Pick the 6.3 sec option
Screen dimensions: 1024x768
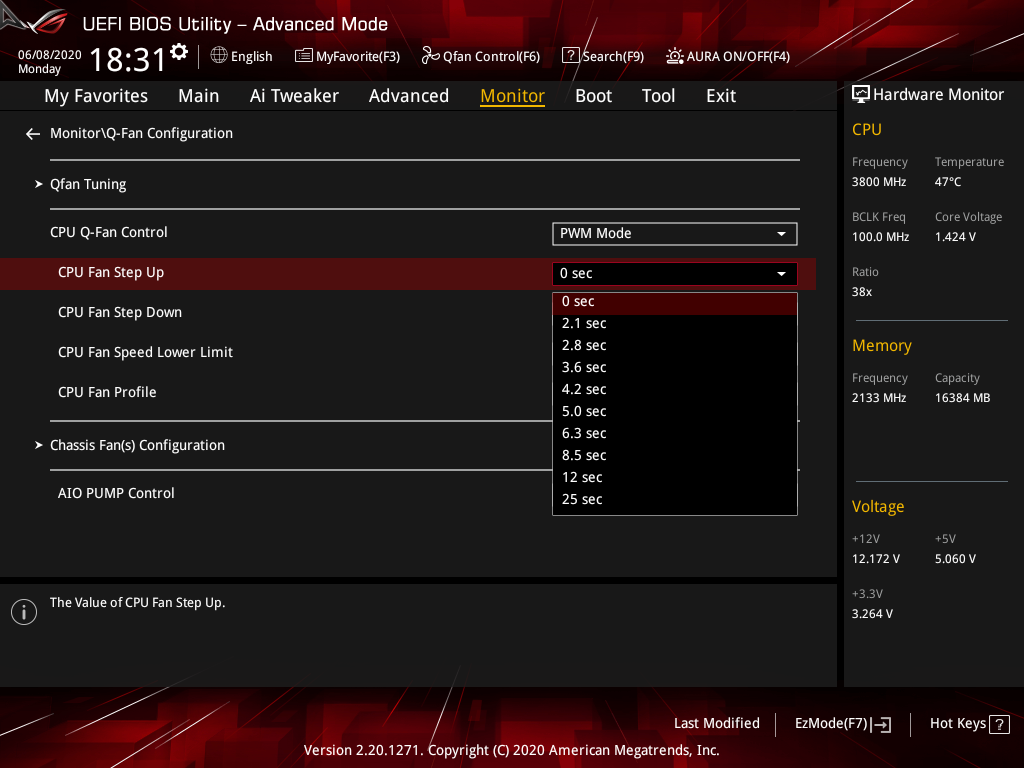675,434
